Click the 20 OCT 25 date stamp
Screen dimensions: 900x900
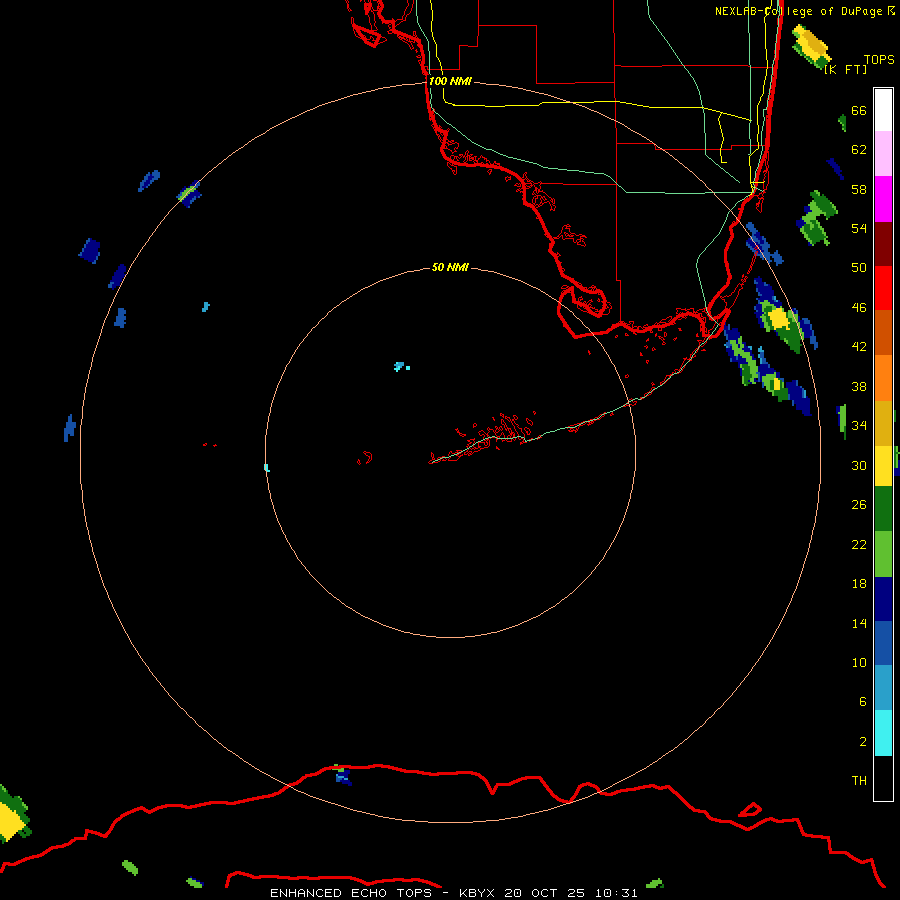[x=544, y=893]
